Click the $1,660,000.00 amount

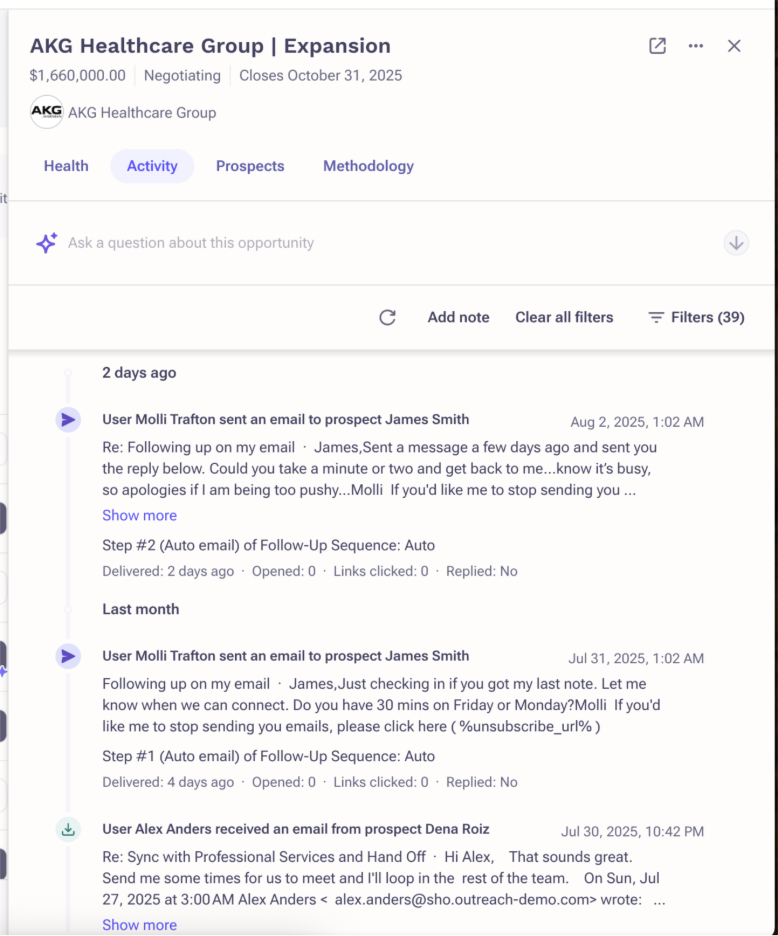click(78, 76)
